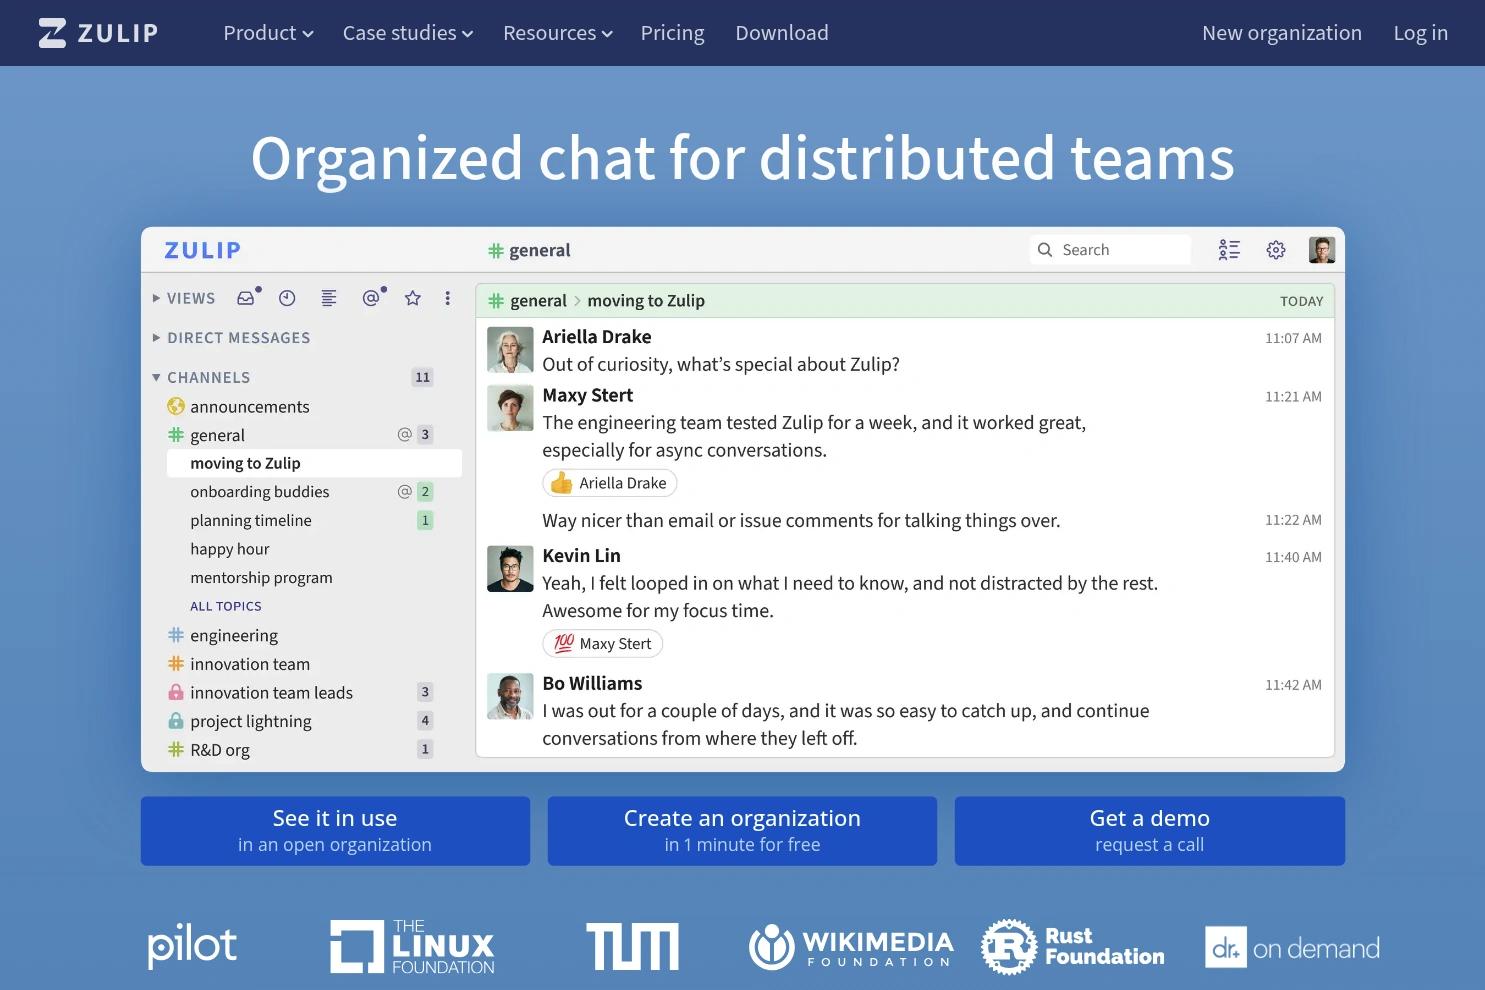This screenshot has height=990, width=1485.
Task: Click the TODAY date label
Action: point(1302,301)
